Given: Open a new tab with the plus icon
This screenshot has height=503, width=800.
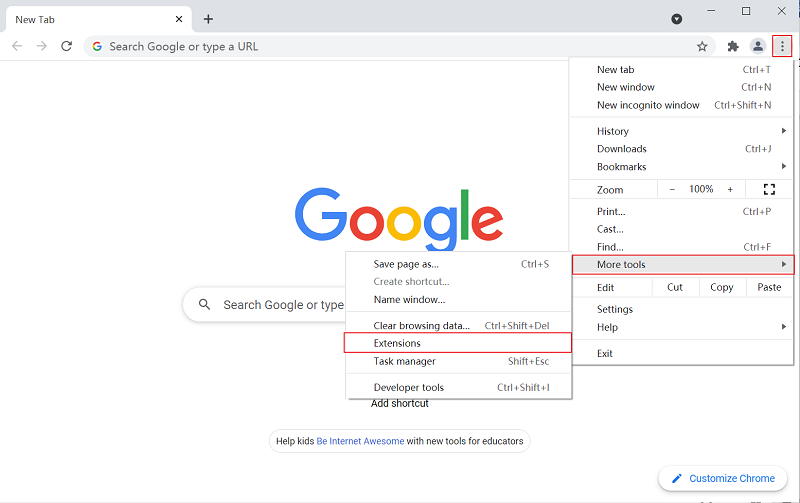Looking at the screenshot, I should tap(208, 19).
